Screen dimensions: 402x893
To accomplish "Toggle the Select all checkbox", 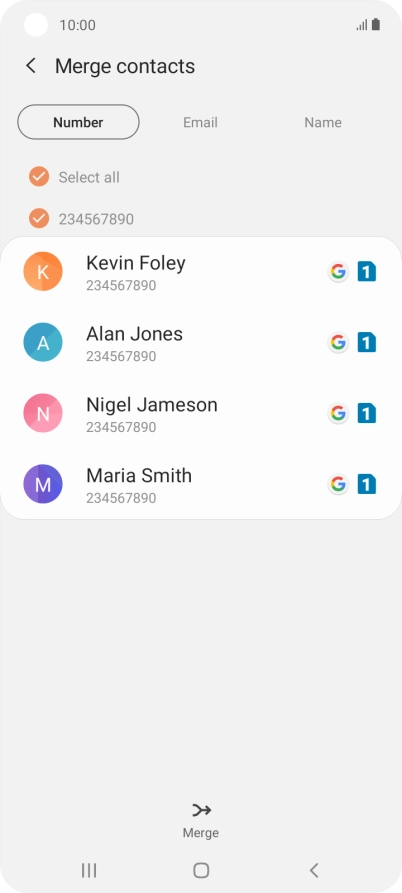I will click(39, 177).
